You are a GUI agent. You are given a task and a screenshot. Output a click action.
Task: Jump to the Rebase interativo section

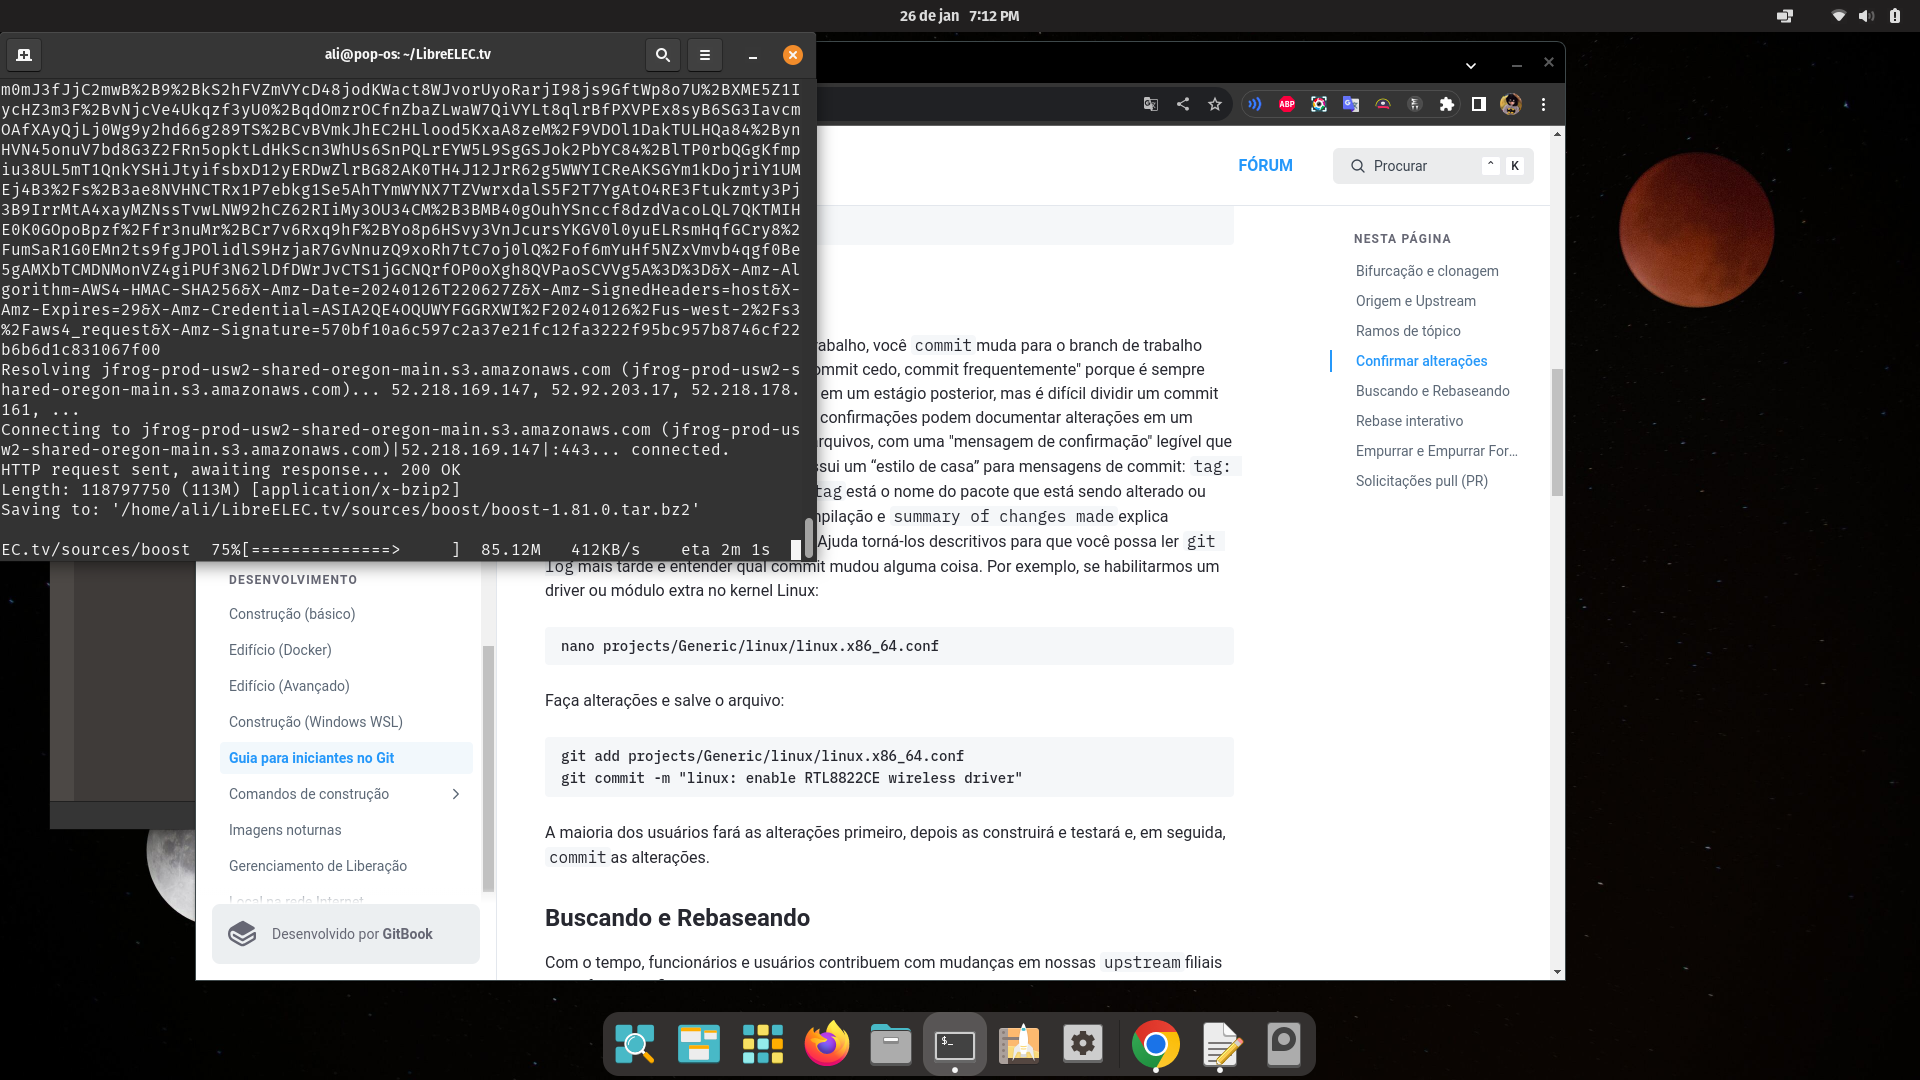pyautogui.click(x=1409, y=421)
